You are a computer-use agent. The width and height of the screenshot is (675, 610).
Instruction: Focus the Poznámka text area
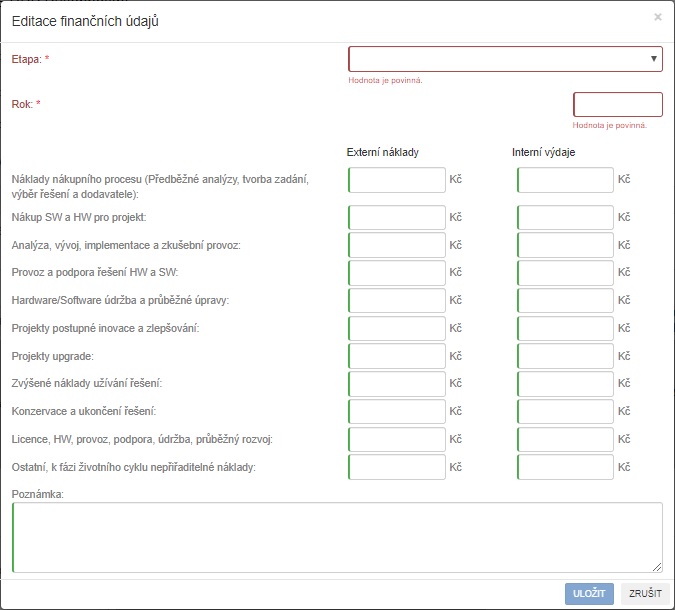tap(337, 537)
